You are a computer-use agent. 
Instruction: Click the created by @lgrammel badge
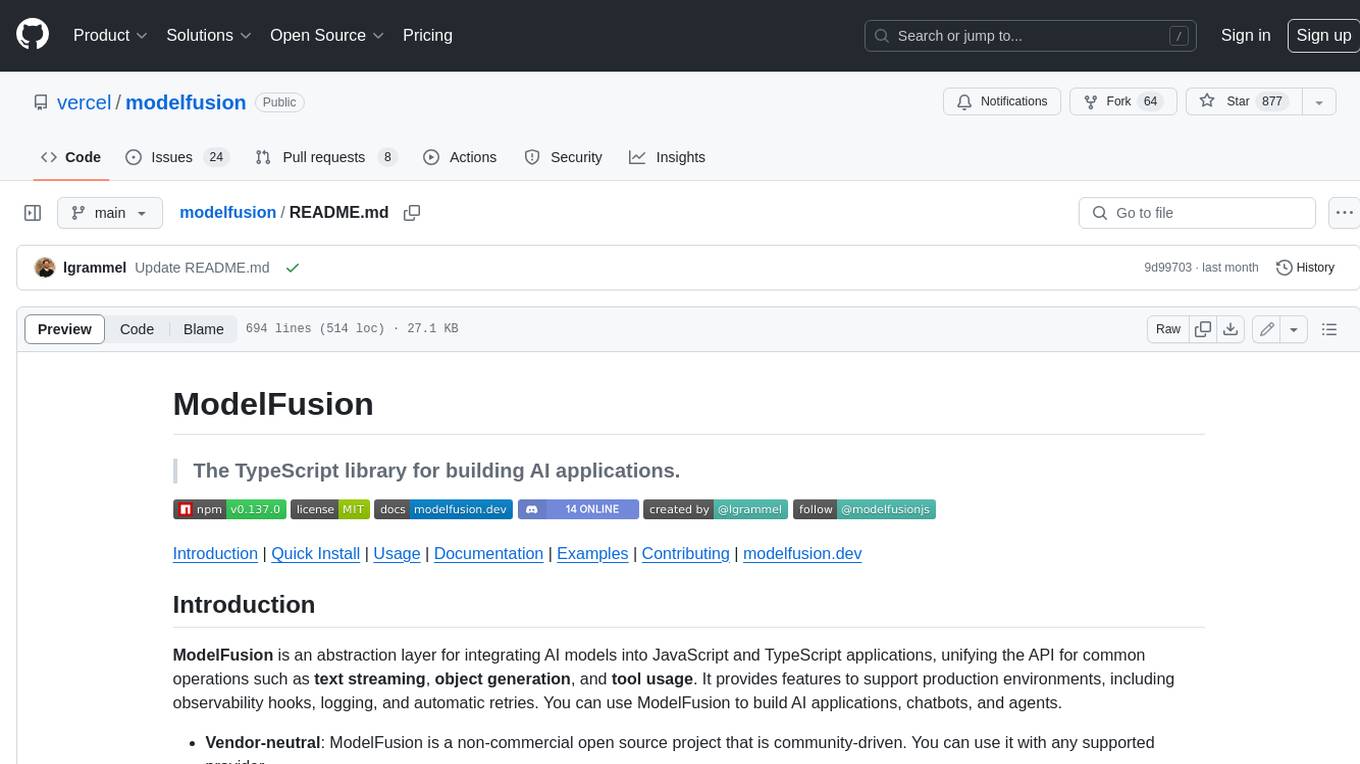tap(716, 509)
